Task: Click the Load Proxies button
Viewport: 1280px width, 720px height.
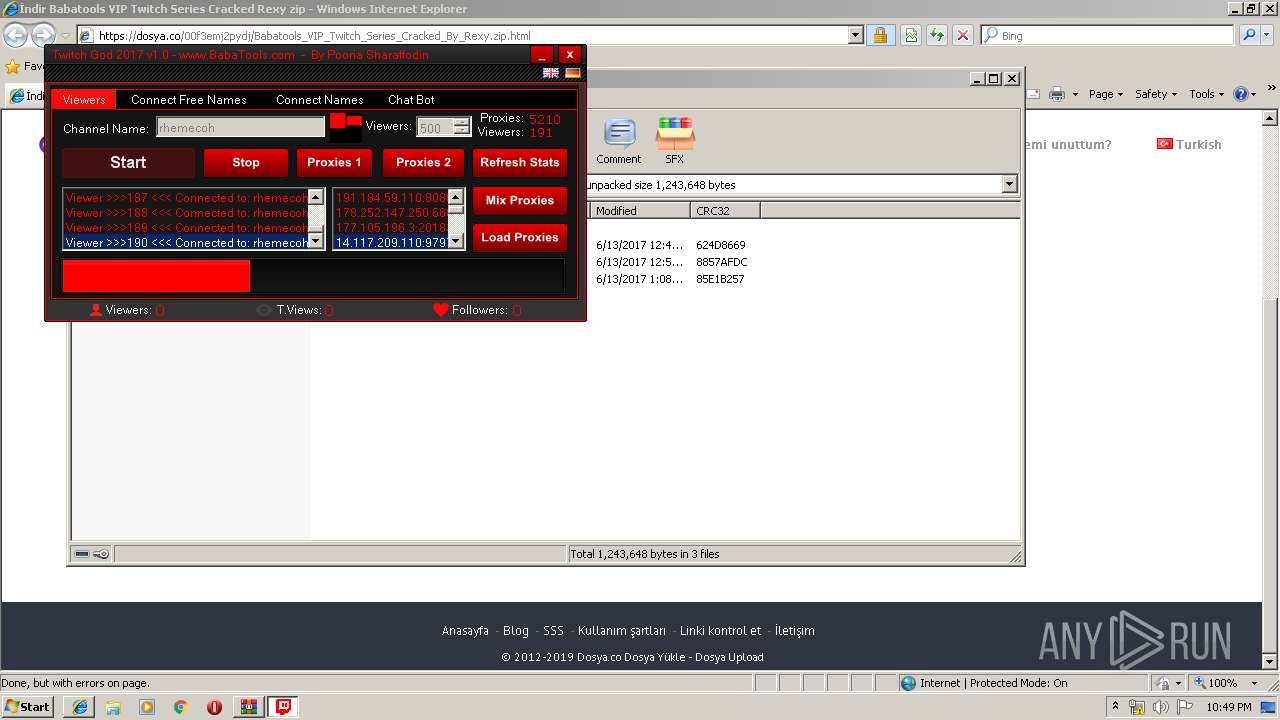Action: [x=519, y=238]
